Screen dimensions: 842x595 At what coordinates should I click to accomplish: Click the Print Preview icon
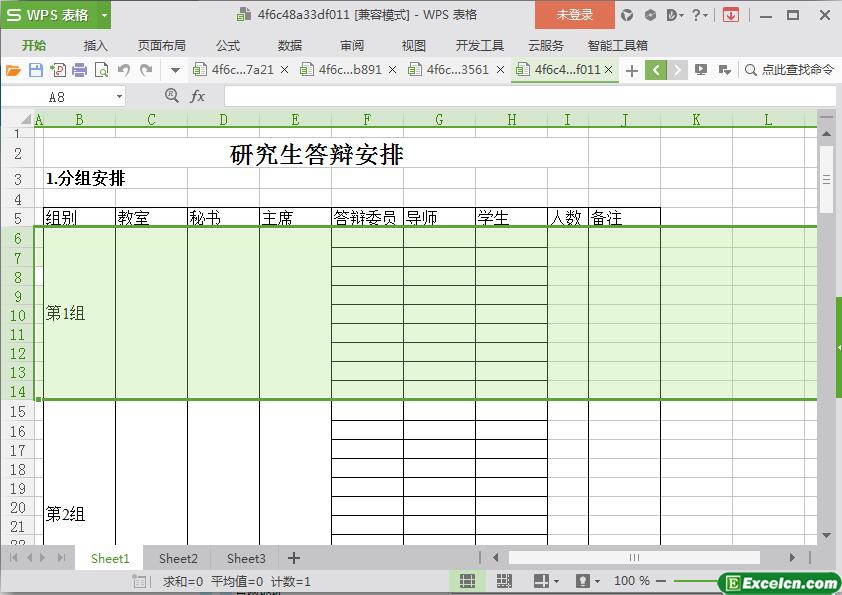click(x=101, y=70)
